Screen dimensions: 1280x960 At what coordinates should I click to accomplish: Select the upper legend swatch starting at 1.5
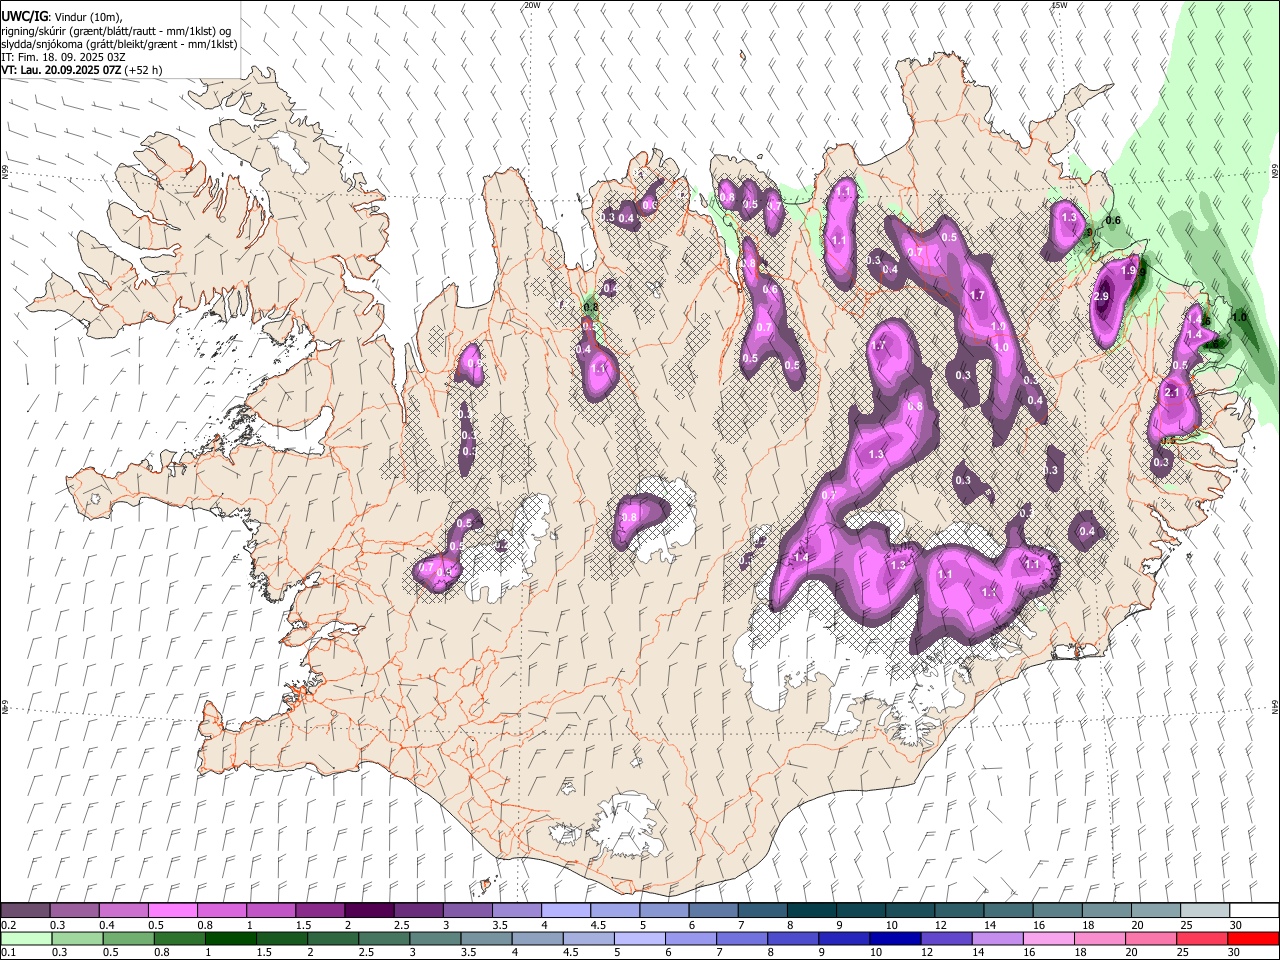tap(319, 910)
